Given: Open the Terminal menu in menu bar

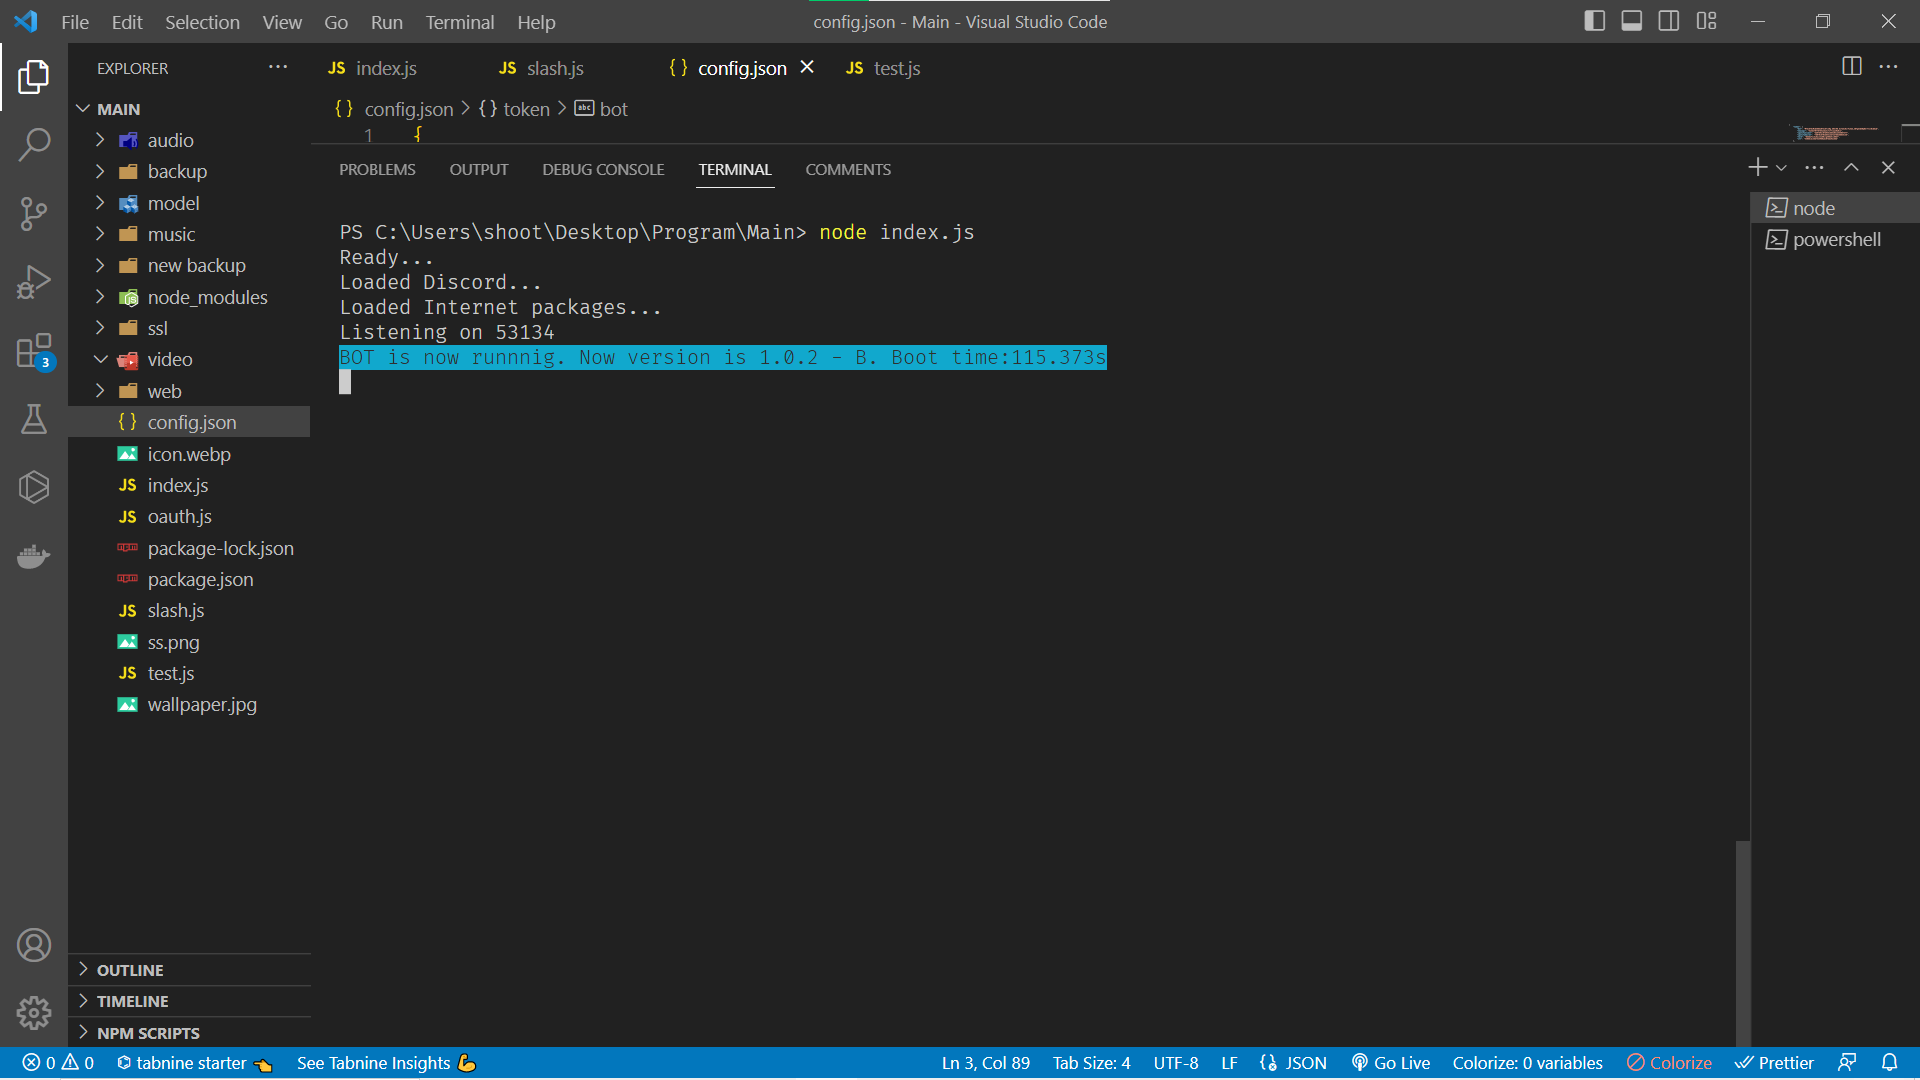Looking at the screenshot, I should (459, 22).
